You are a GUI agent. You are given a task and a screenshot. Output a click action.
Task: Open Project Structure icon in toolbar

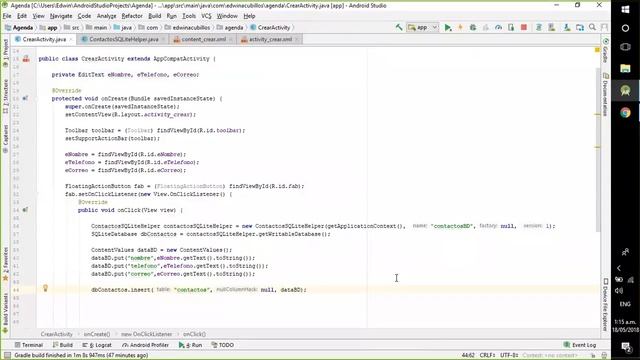click(580, 27)
